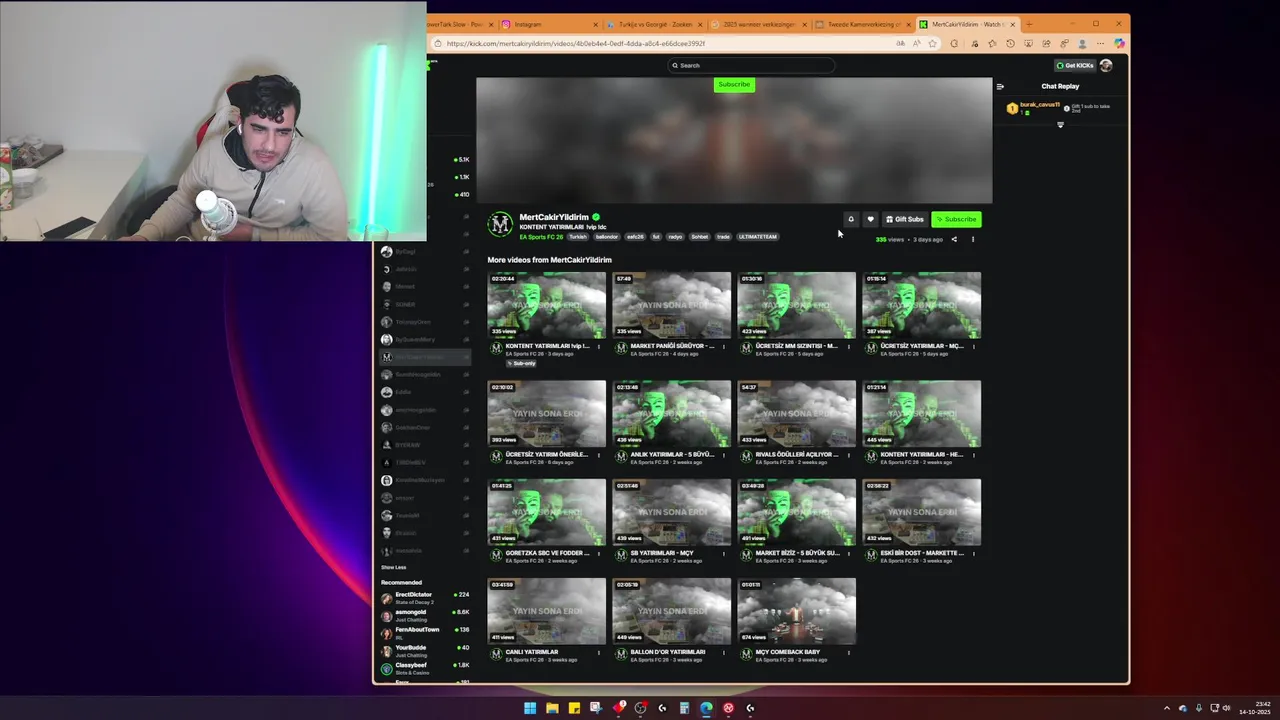
Task: Open BALLON D'OR YATIRIMLARI video thumbnail
Action: 672,611
